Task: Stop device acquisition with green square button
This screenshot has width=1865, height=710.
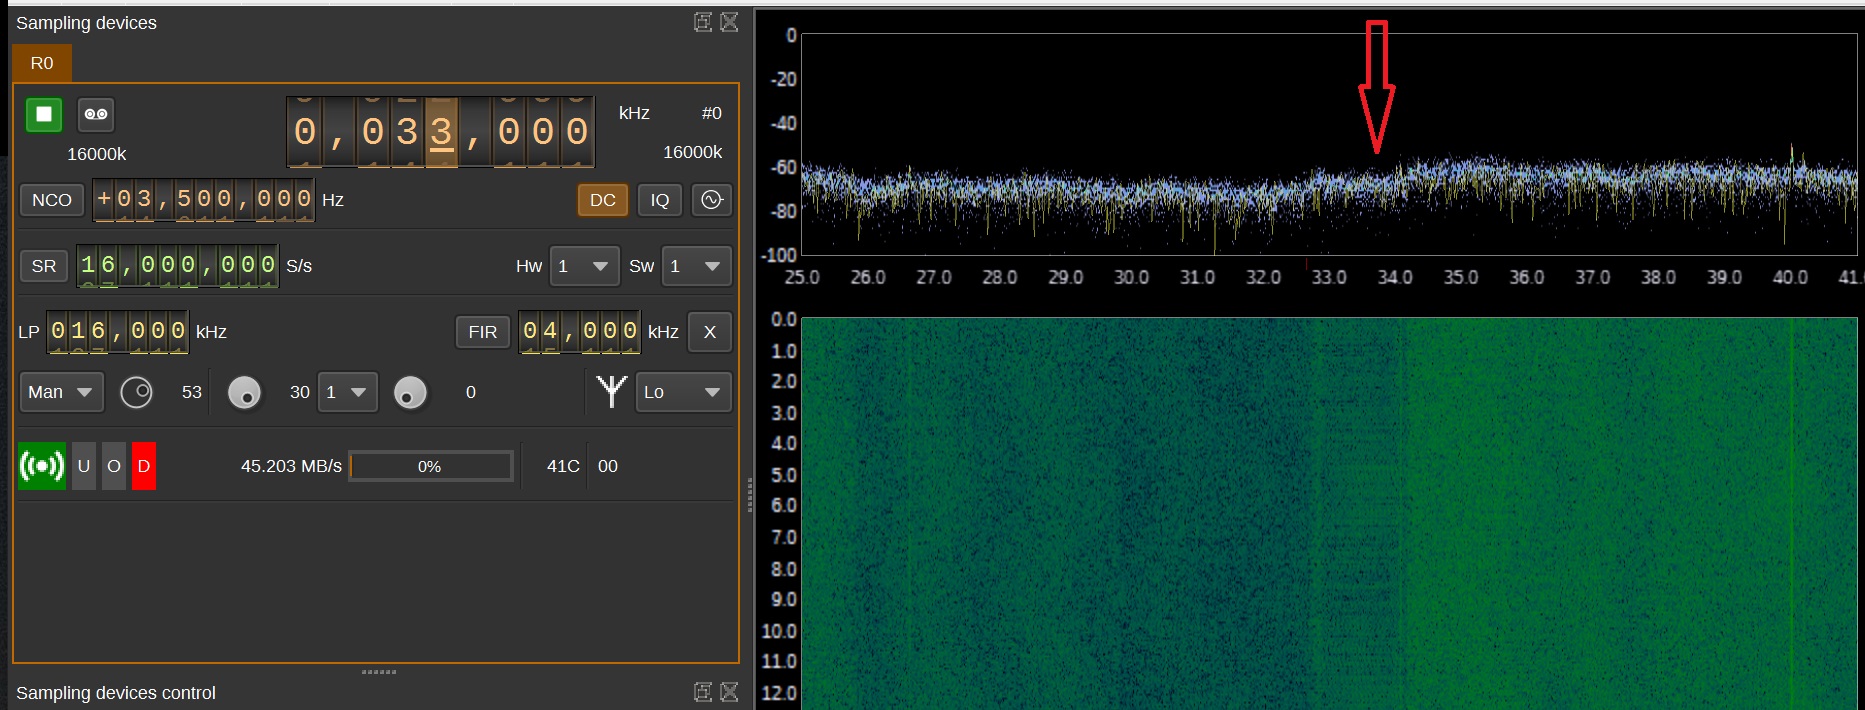Action: [44, 114]
